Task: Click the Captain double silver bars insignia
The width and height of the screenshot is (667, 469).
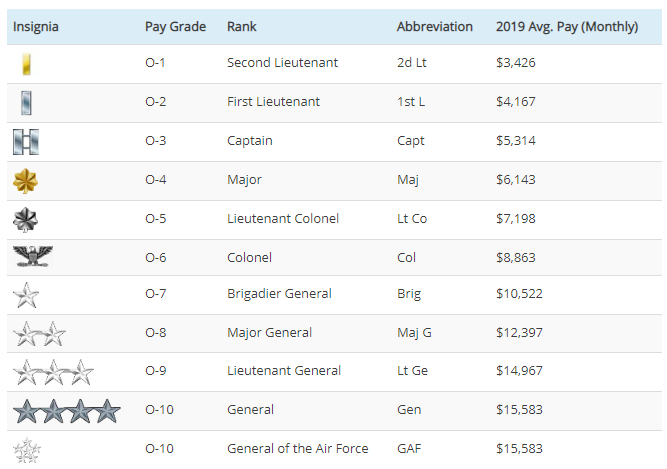Action: 25,141
